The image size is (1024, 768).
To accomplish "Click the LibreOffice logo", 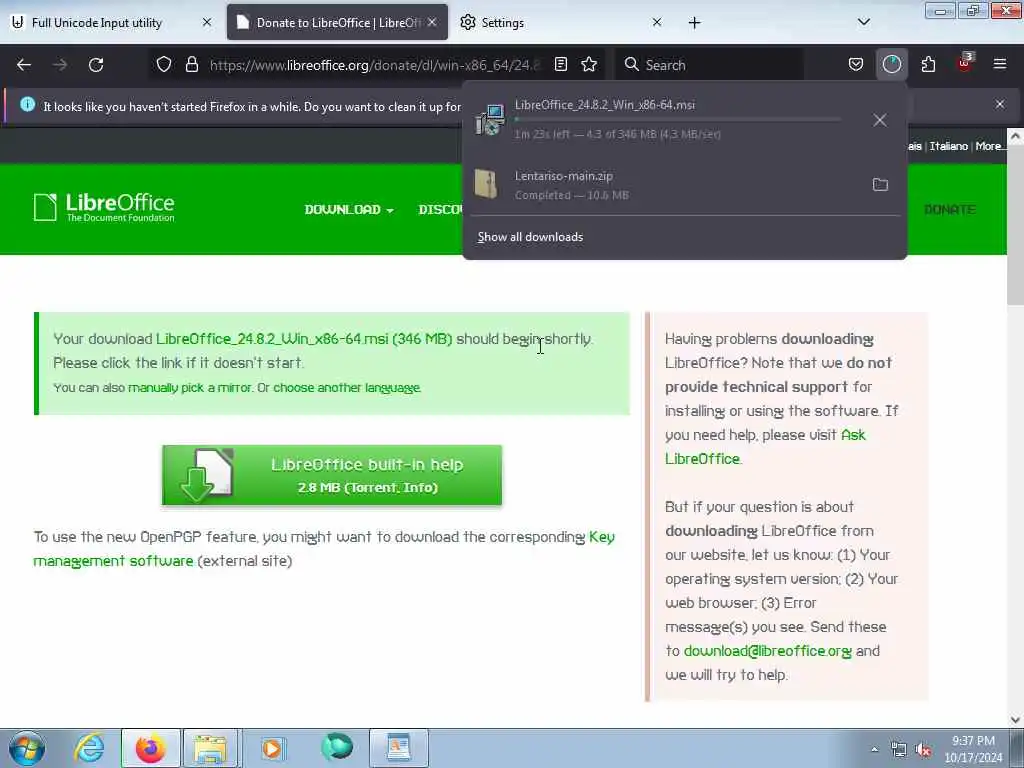I will point(104,208).
